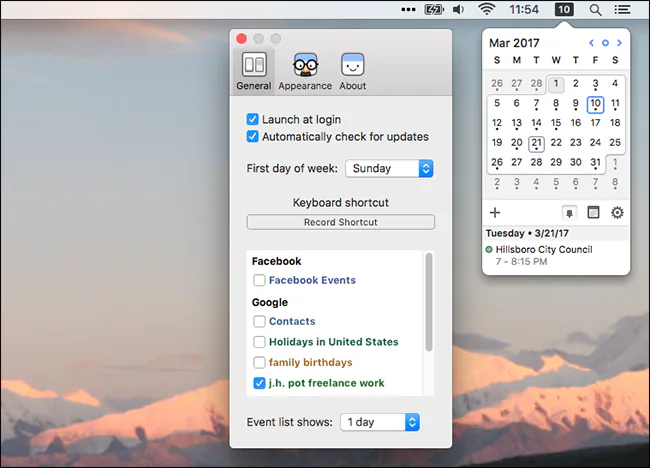Select March 1 in the calendar

point(556,84)
